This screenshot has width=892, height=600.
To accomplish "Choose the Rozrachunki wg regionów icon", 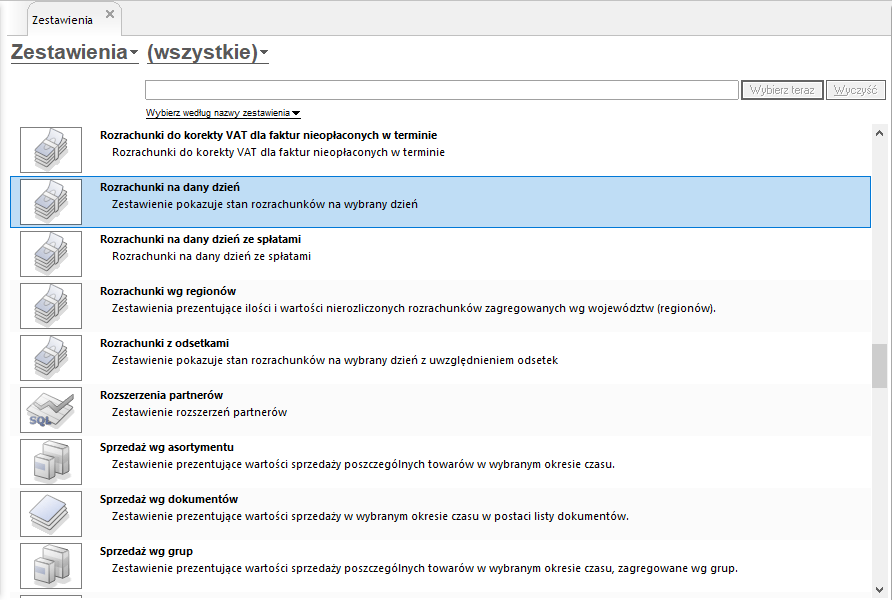I will (x=51, y=306).
